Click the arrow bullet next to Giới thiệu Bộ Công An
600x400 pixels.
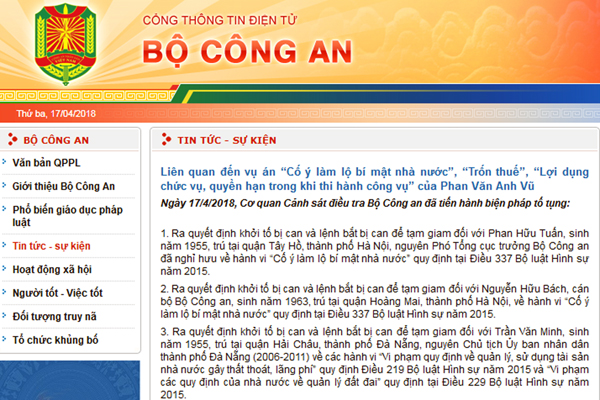[4, 185]
